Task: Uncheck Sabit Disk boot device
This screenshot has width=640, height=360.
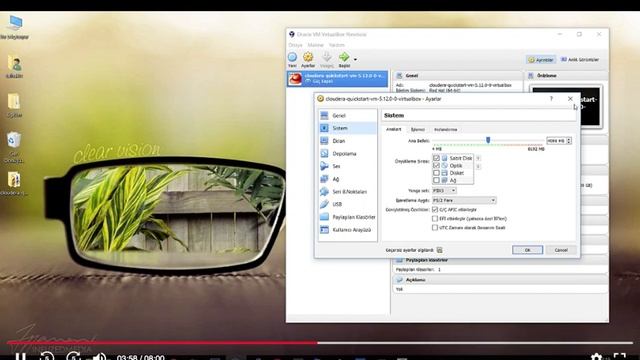Action: point(436,158)
